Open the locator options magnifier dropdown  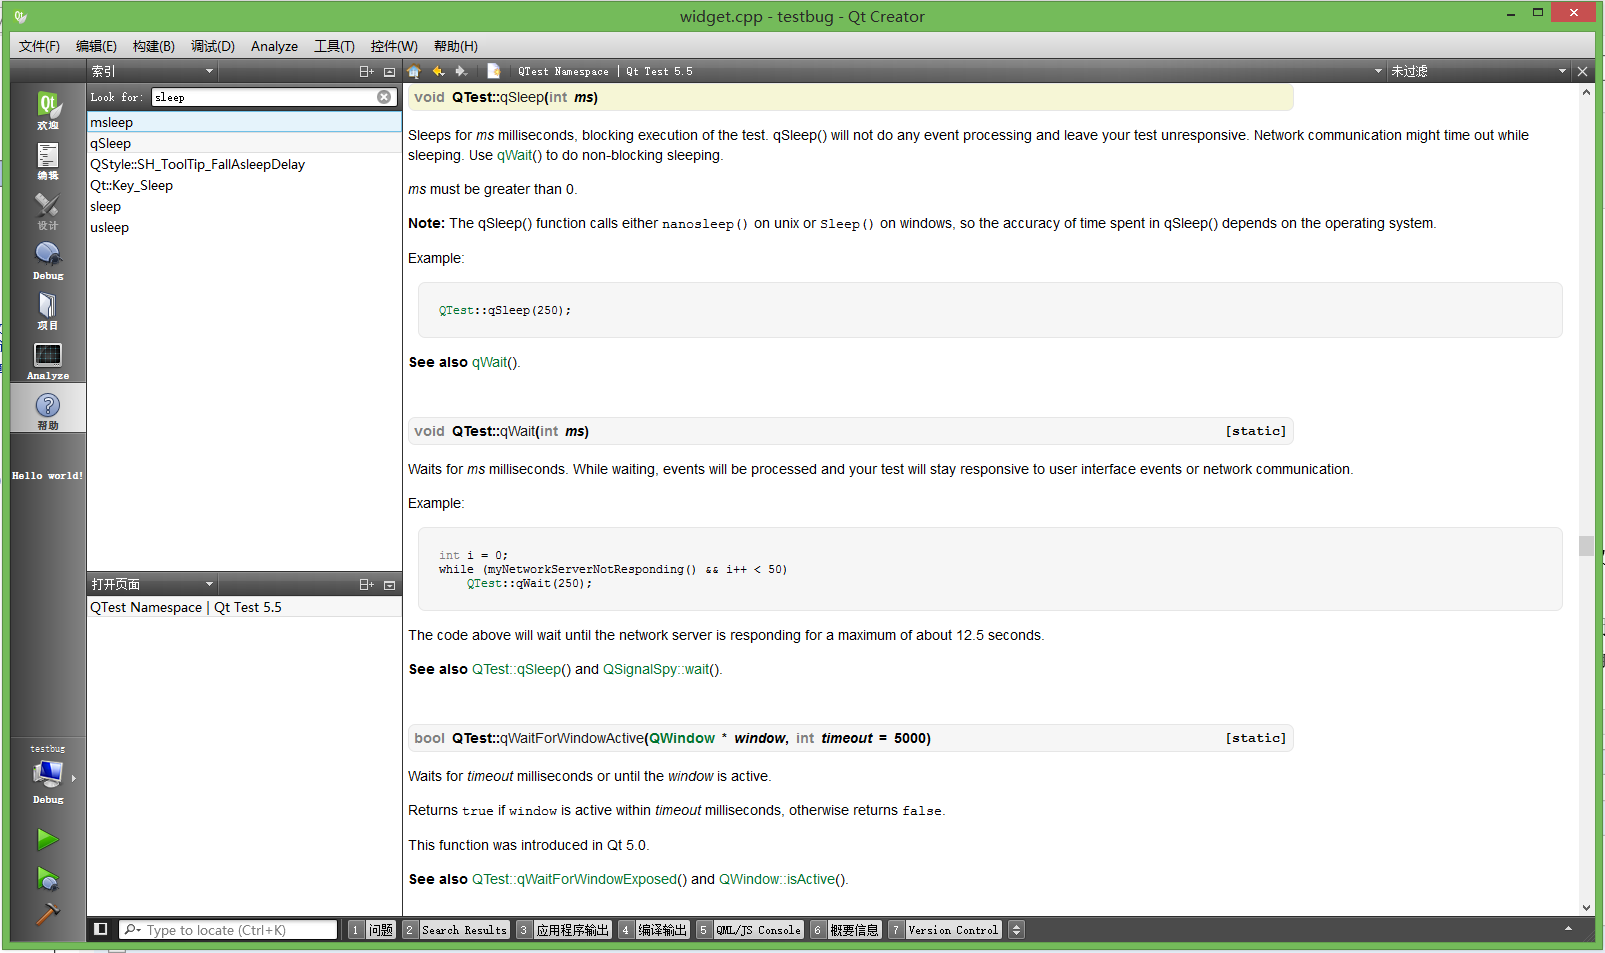coord(132,930)
